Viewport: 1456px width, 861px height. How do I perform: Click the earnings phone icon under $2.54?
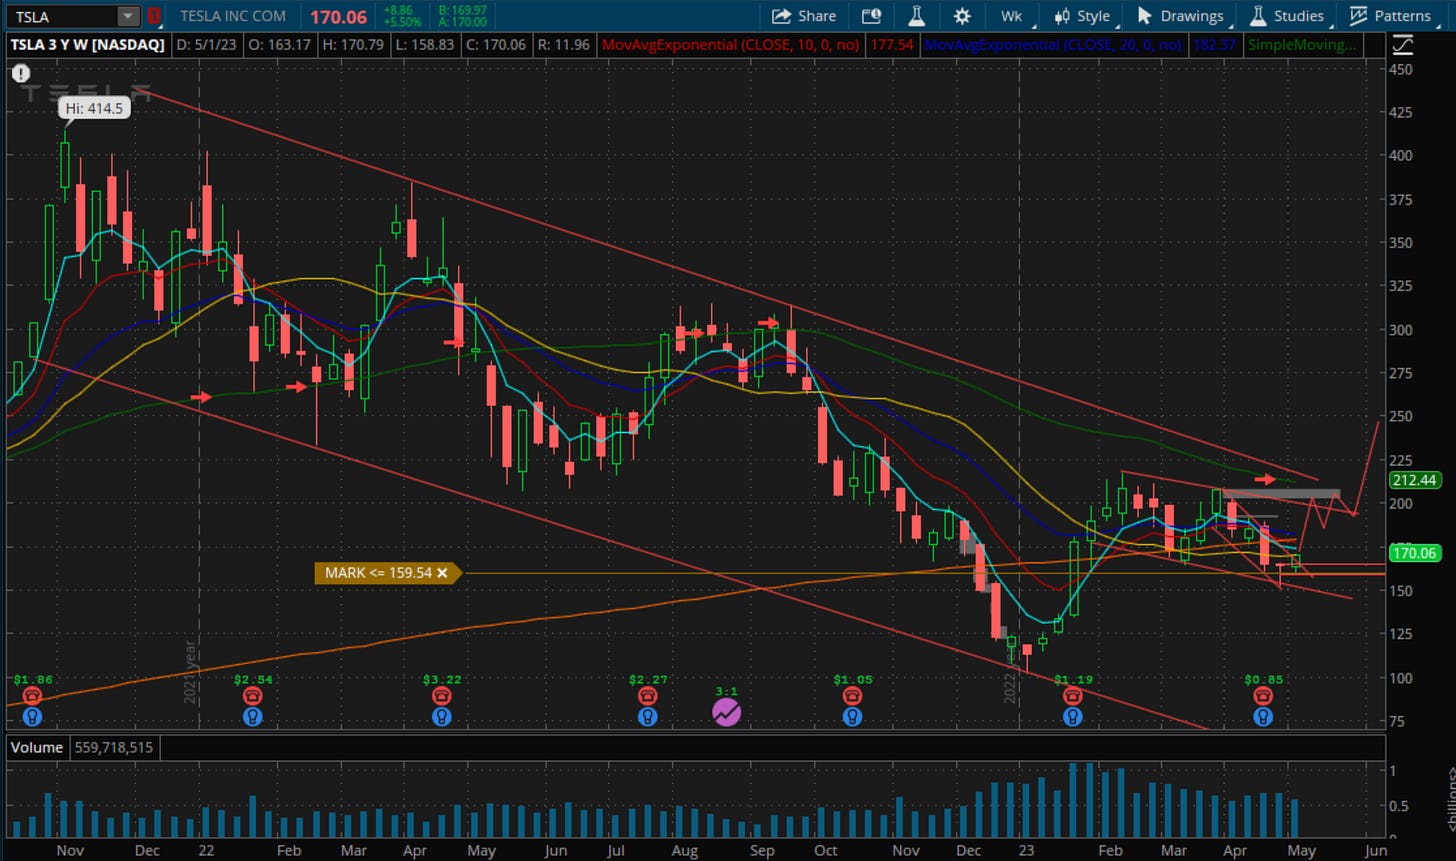pyautogui.click(x=252, y=697)
